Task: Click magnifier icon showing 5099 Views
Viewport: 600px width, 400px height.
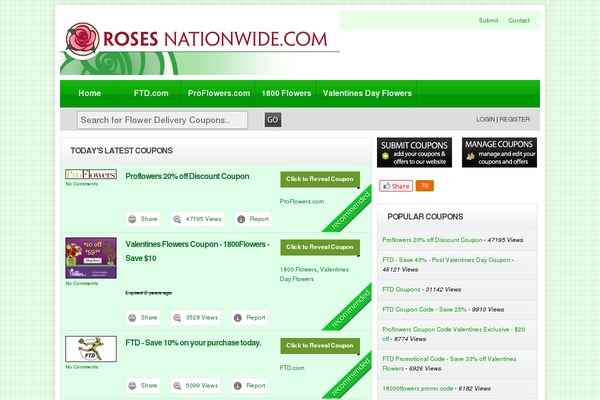Action: [x=177, y=385]
